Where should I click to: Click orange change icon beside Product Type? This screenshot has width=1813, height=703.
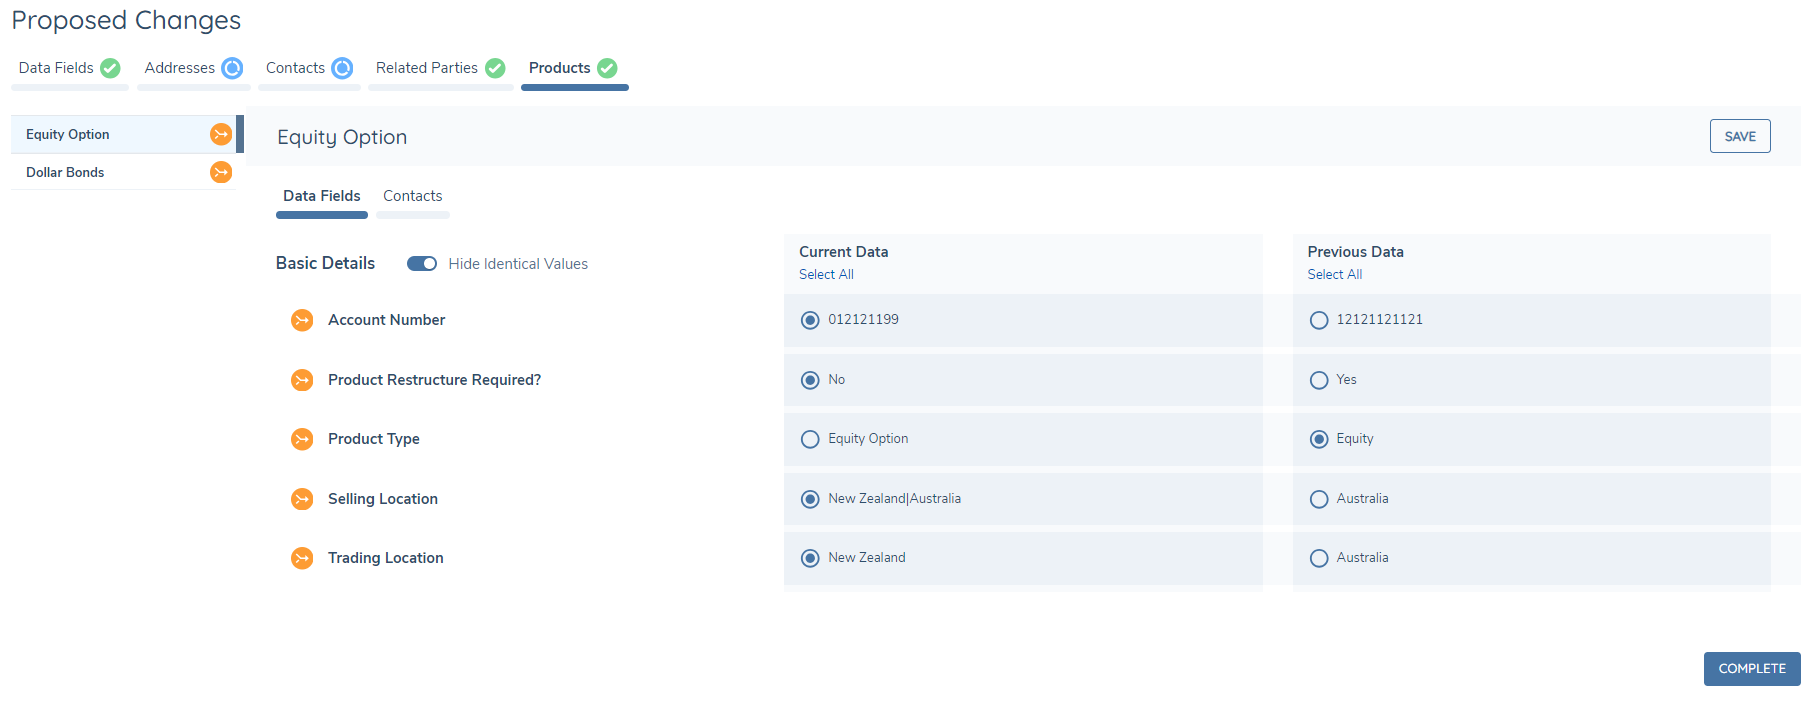(x=302, y=439)
